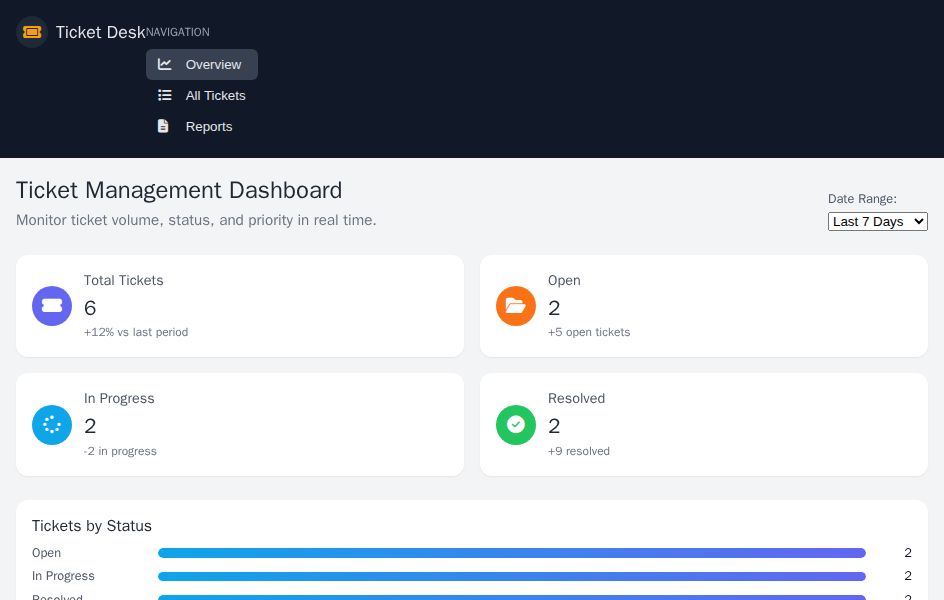Select Last 7 Days in the date selector

(877, 221)
